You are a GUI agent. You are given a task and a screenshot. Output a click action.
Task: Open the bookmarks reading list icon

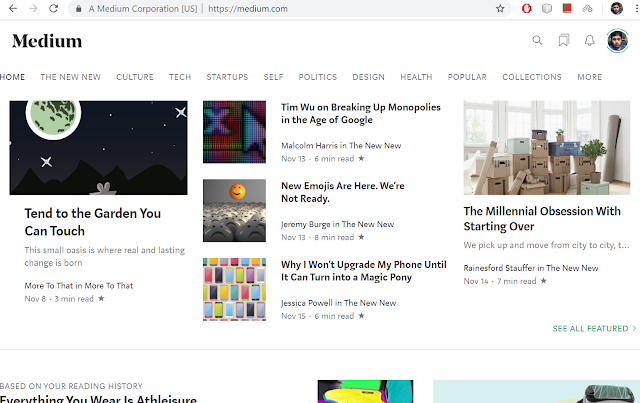(x=564, y=40)
